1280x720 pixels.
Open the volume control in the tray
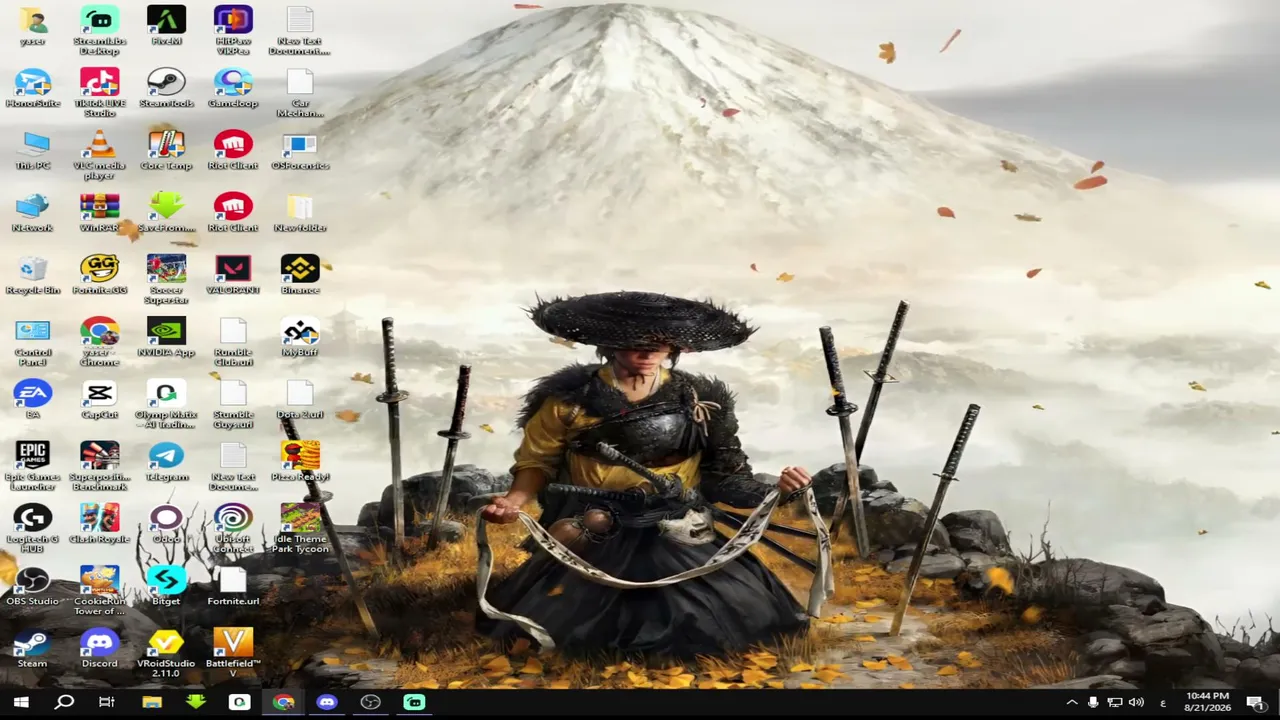tap(1136, 703)
